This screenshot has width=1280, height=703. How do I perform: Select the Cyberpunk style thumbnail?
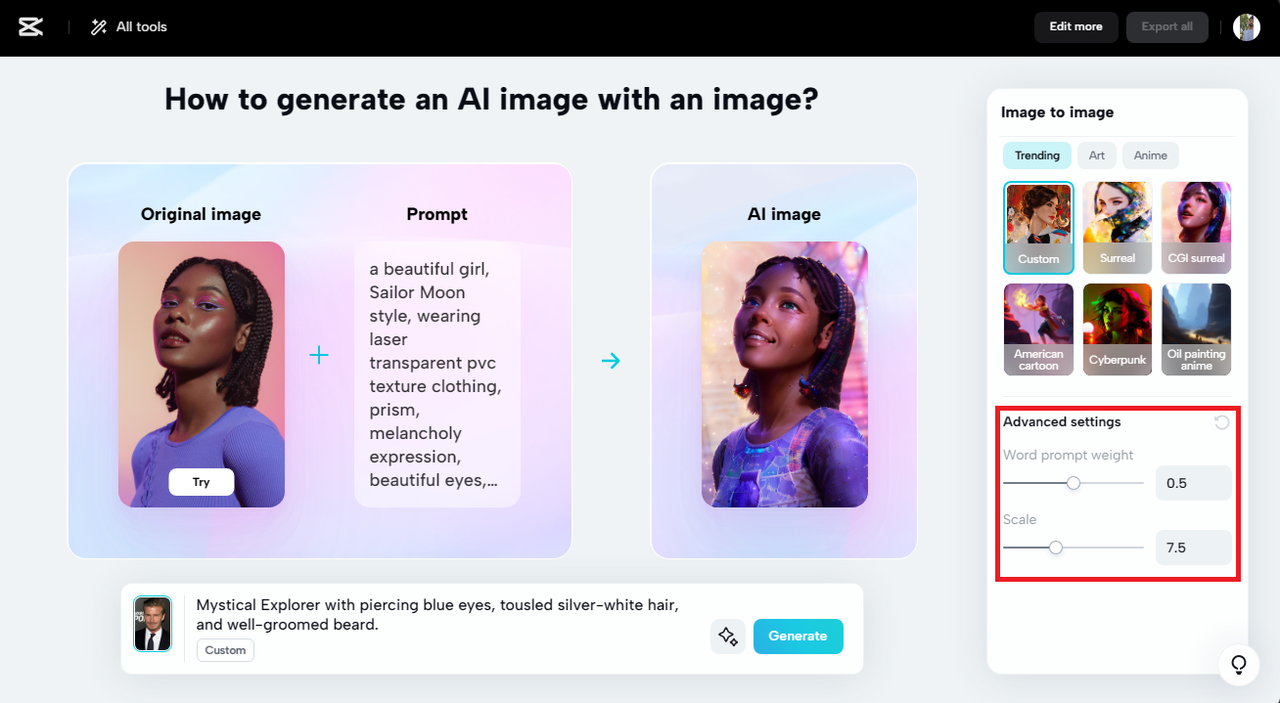click(1117, 329)
